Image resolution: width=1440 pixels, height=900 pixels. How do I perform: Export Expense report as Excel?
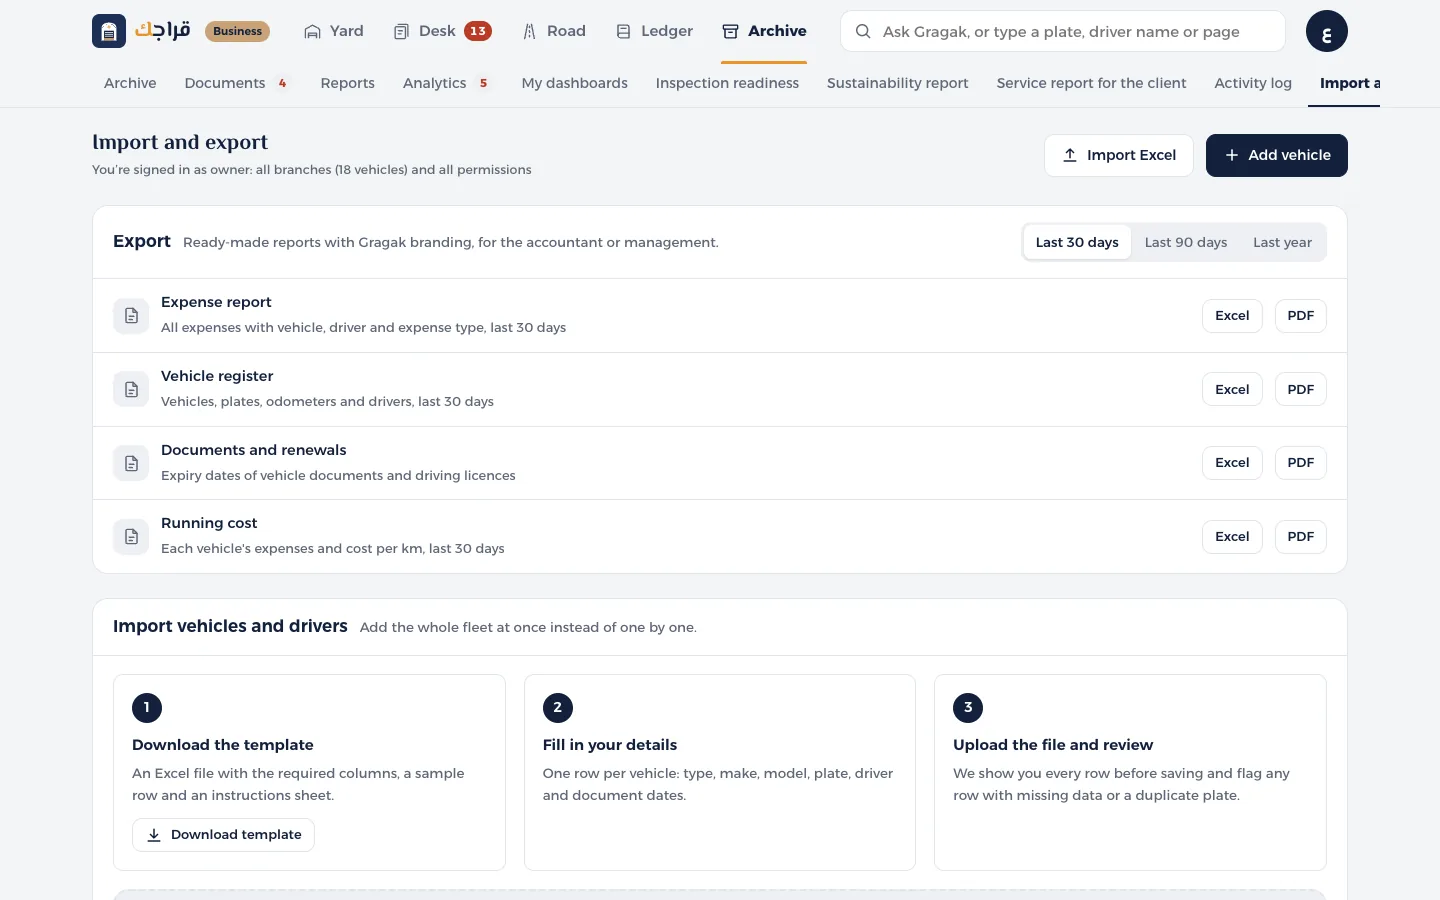coord(1232,315)
